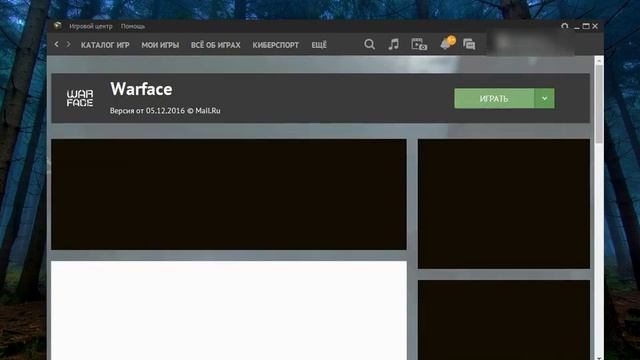
Task: Click the scrollbar up arrow
Action: click(599, 61)
